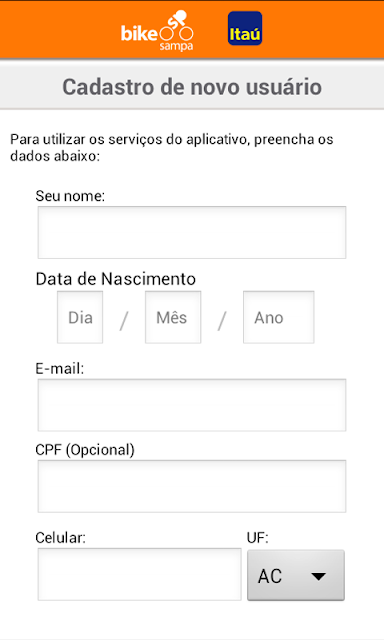Image resolution: width=384 pixels, height=640 pixels.
Task: Tap the Bike Sampa logo
Action: [x=157, y=31]
